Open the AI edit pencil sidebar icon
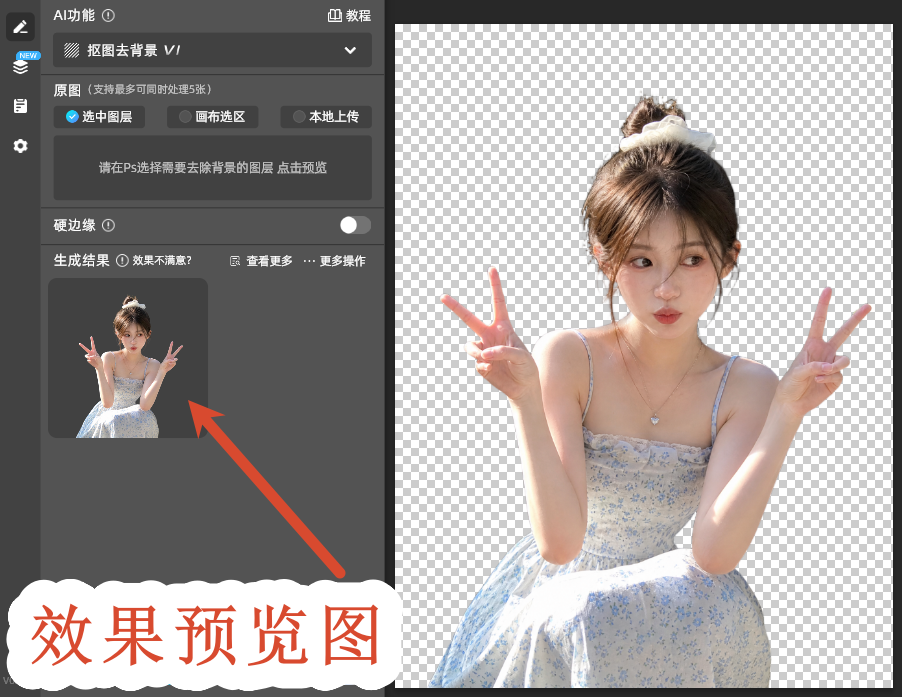Screen dimensions: 902x697 click(20, 26)
